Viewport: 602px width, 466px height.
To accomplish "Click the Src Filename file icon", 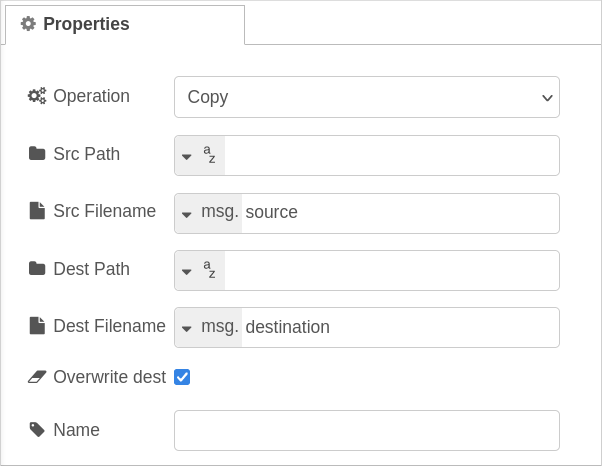I will click(37, 211).
